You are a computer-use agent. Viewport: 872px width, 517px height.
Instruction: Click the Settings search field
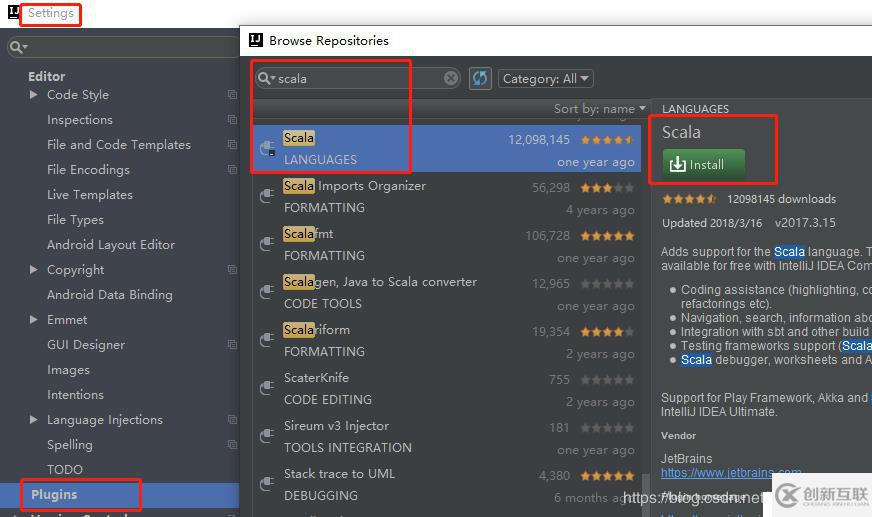[123, 47]
